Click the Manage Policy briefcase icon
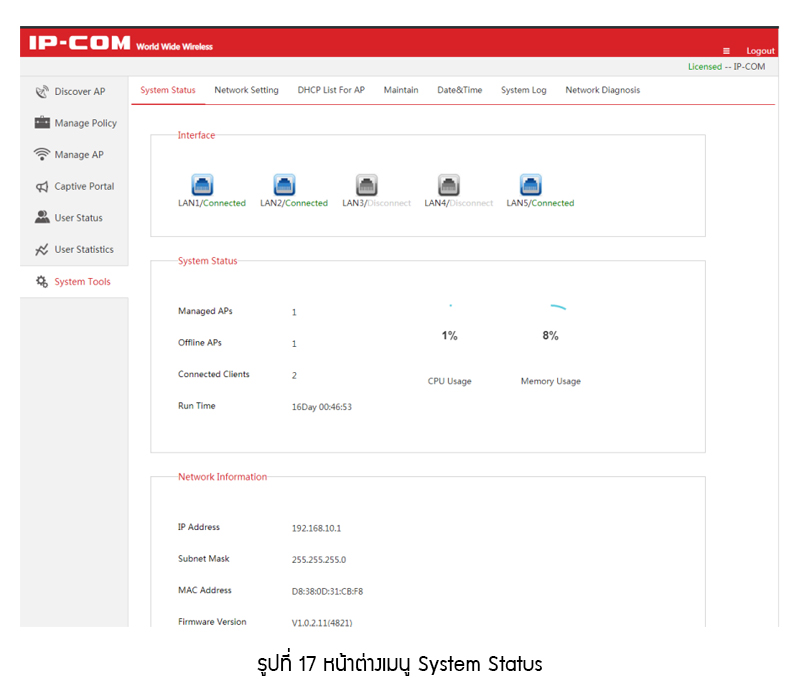The height and width of the screenshot is (700, 800). (x=42, y=122)
